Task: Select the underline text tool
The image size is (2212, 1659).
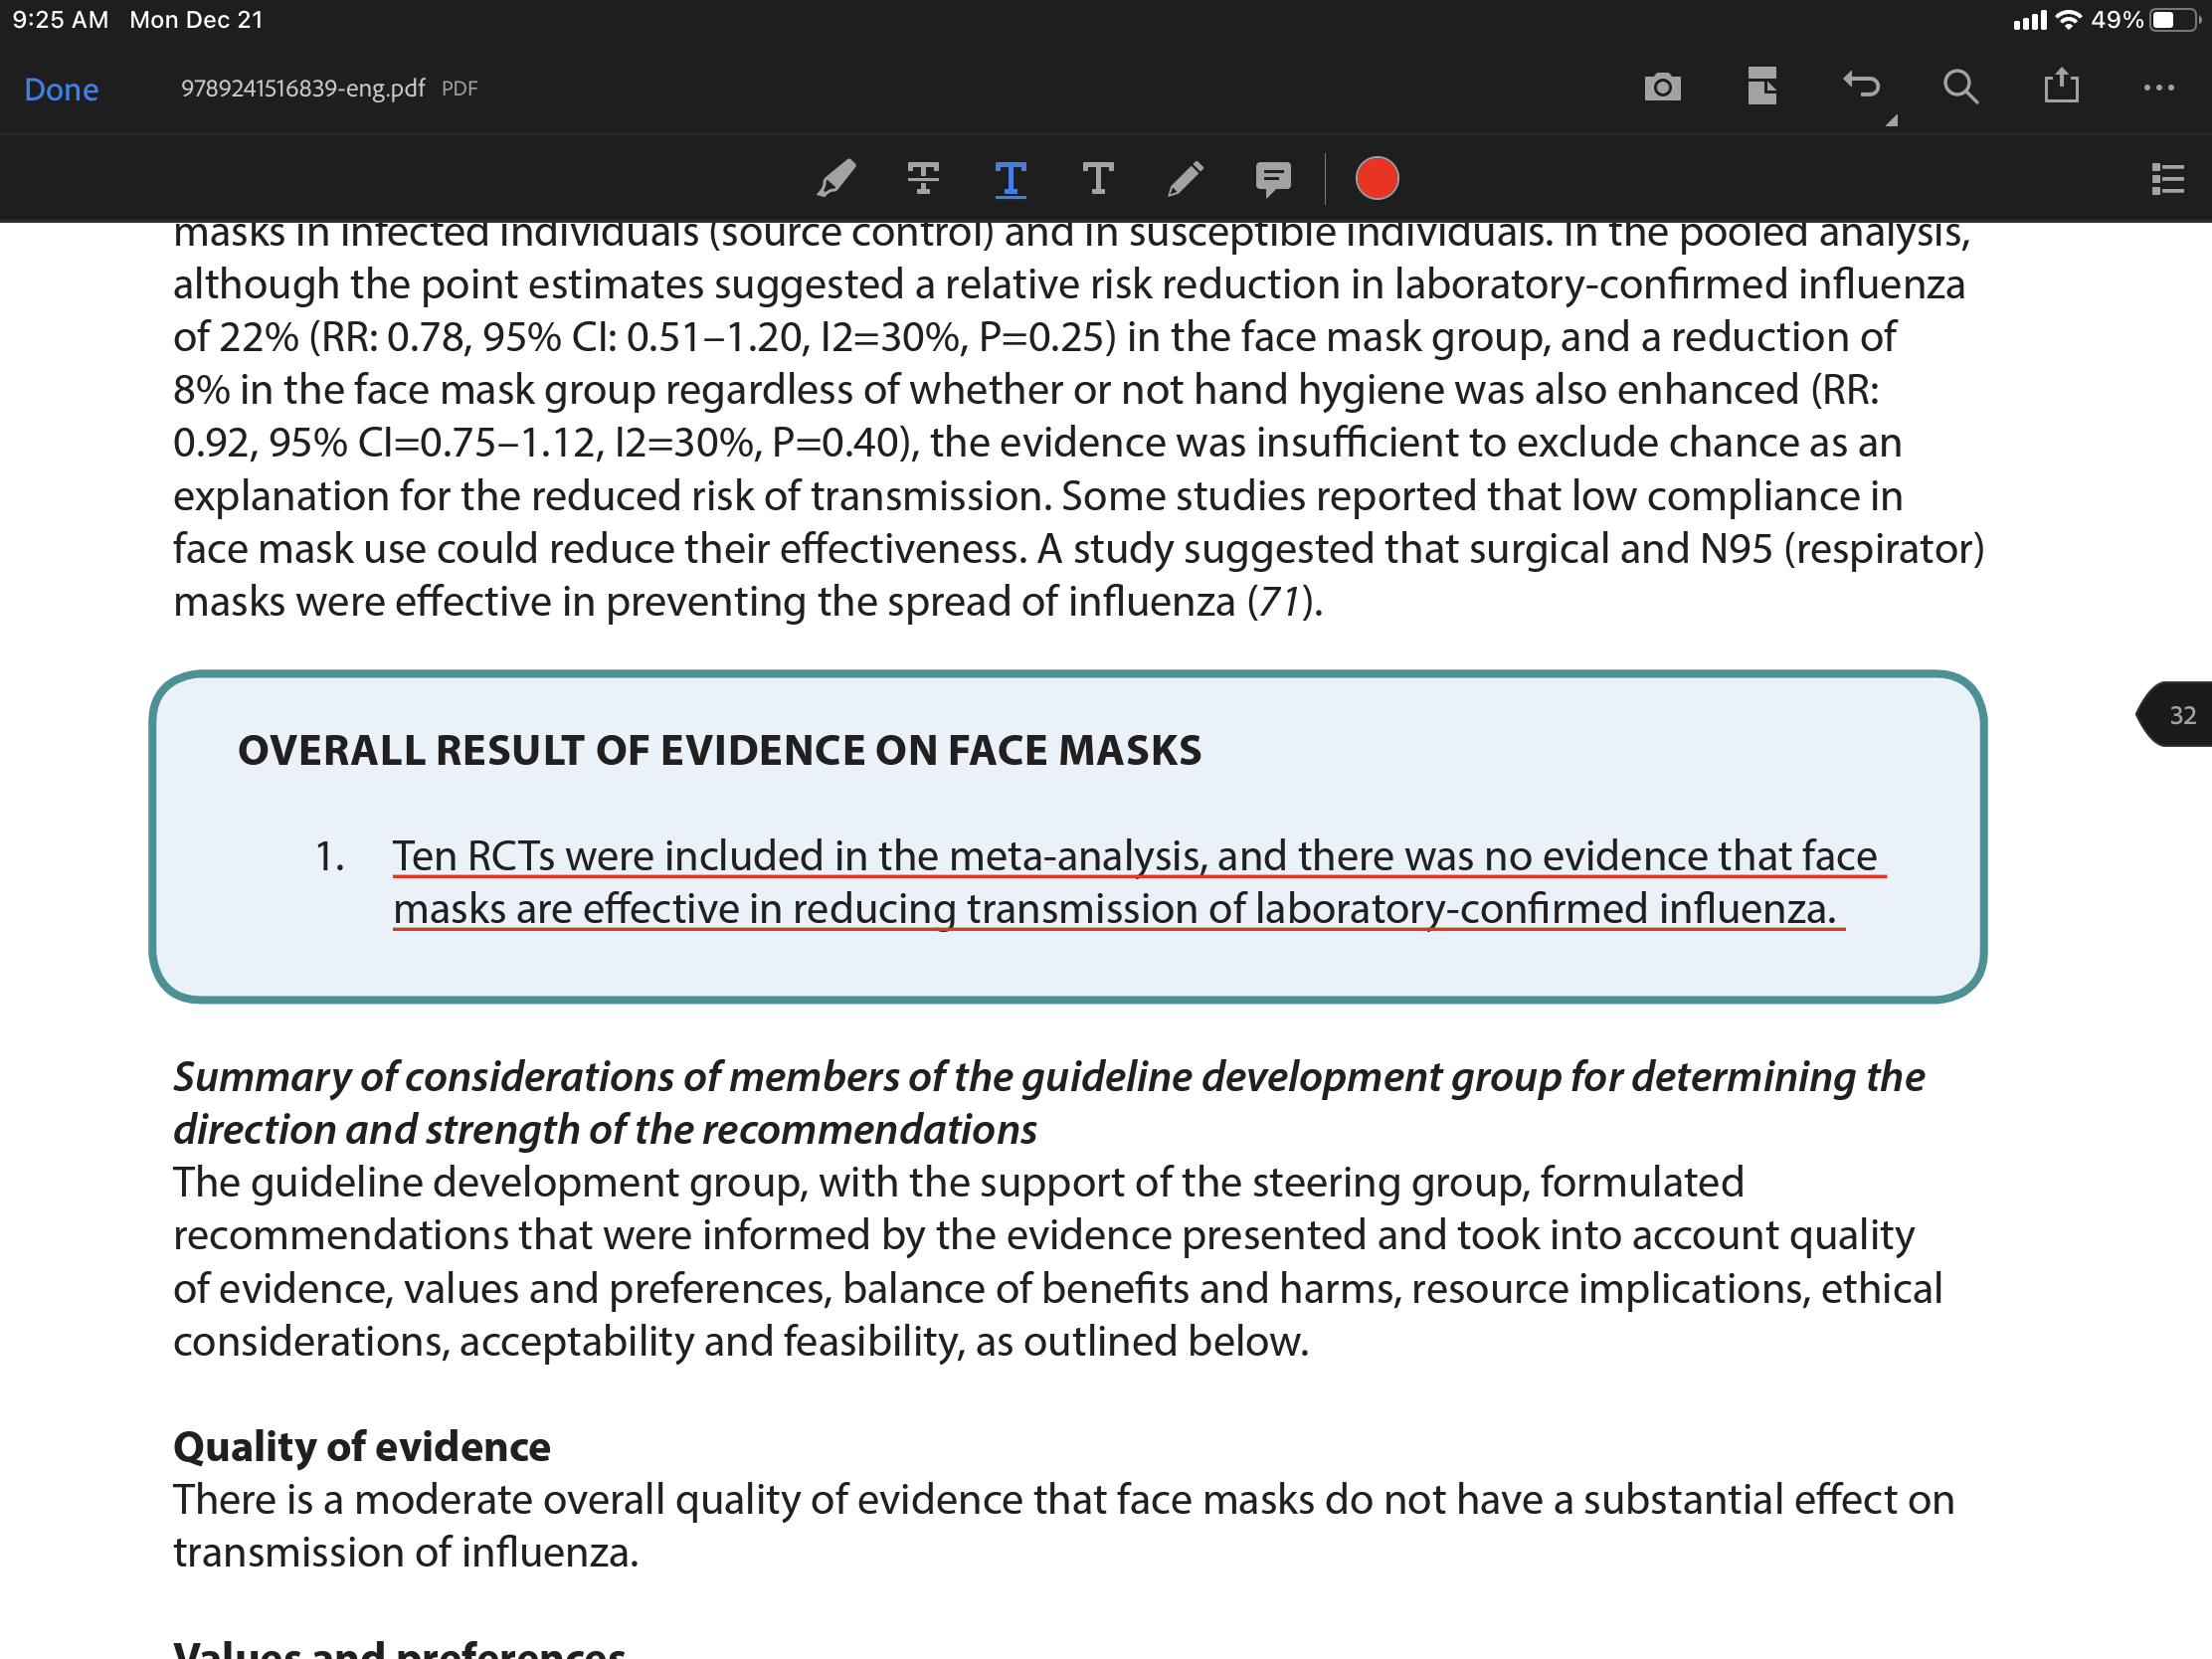Action: pyautogui.click(x=1011, y=180)
